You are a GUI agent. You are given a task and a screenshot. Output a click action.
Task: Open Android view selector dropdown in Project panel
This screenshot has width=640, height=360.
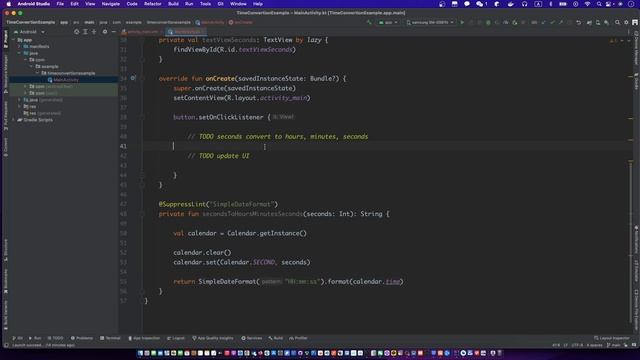[29, 31]
